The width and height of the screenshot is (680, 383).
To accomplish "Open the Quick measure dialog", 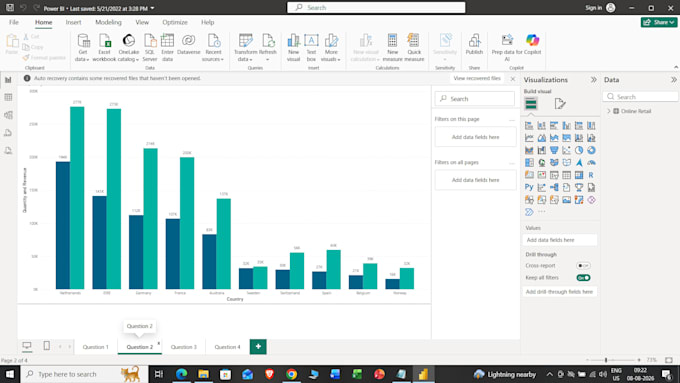I will (414, 47).
